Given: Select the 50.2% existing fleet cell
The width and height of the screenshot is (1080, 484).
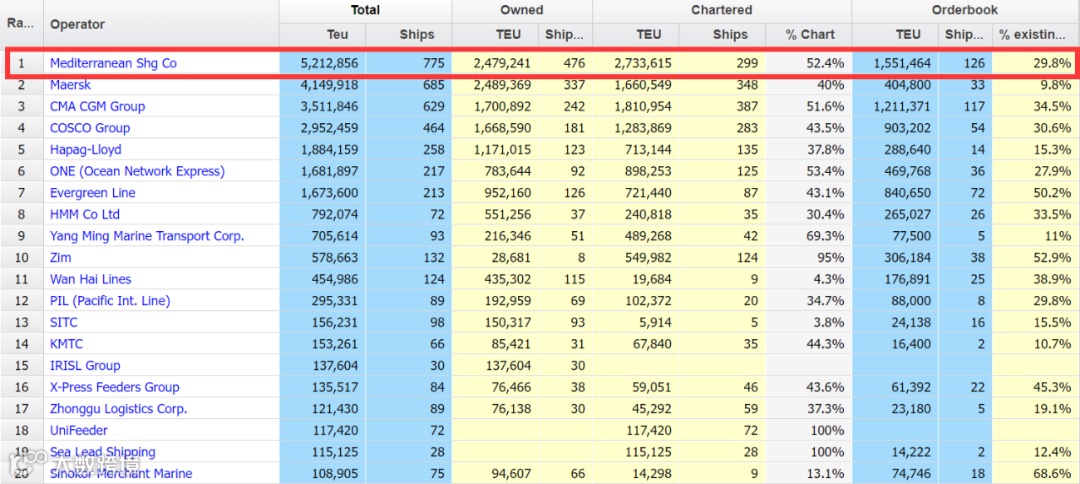Looking at the screenshot, I should 1052,193.
